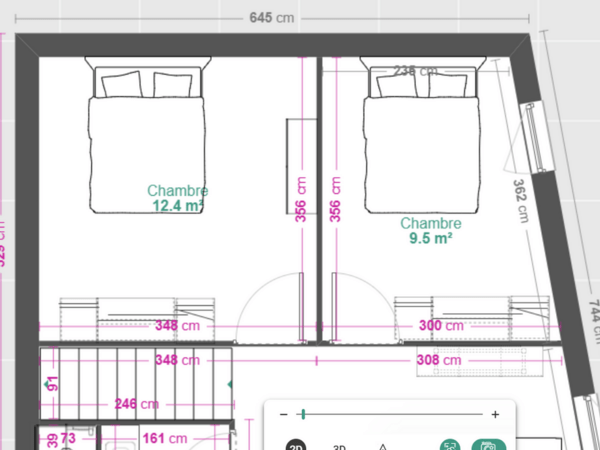
Task: Select the left bedroom door swing
Action: coord(270,308)
